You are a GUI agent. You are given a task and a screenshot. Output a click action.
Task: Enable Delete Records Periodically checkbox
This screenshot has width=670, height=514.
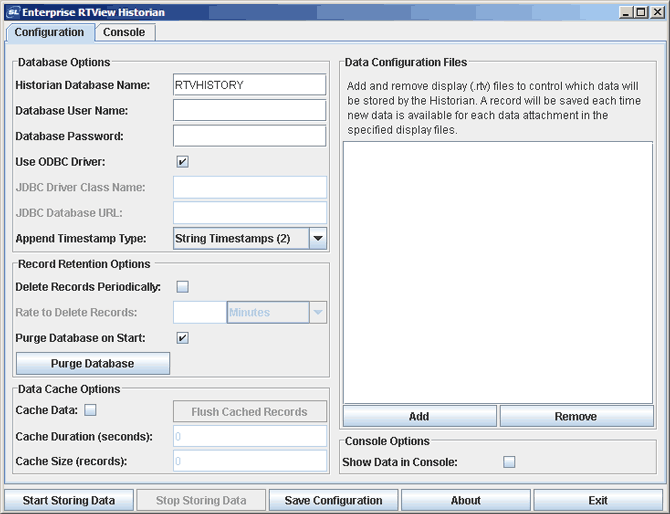point(182,287)
